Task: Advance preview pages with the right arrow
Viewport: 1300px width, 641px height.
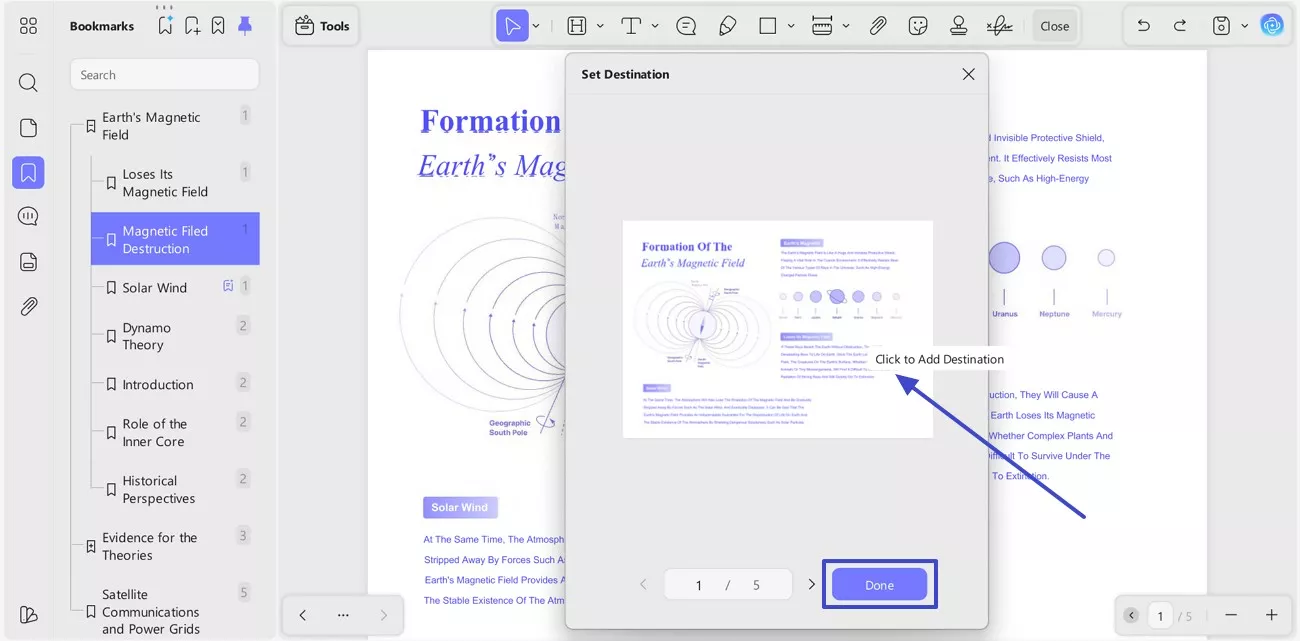Action: [x=811, y=584]
